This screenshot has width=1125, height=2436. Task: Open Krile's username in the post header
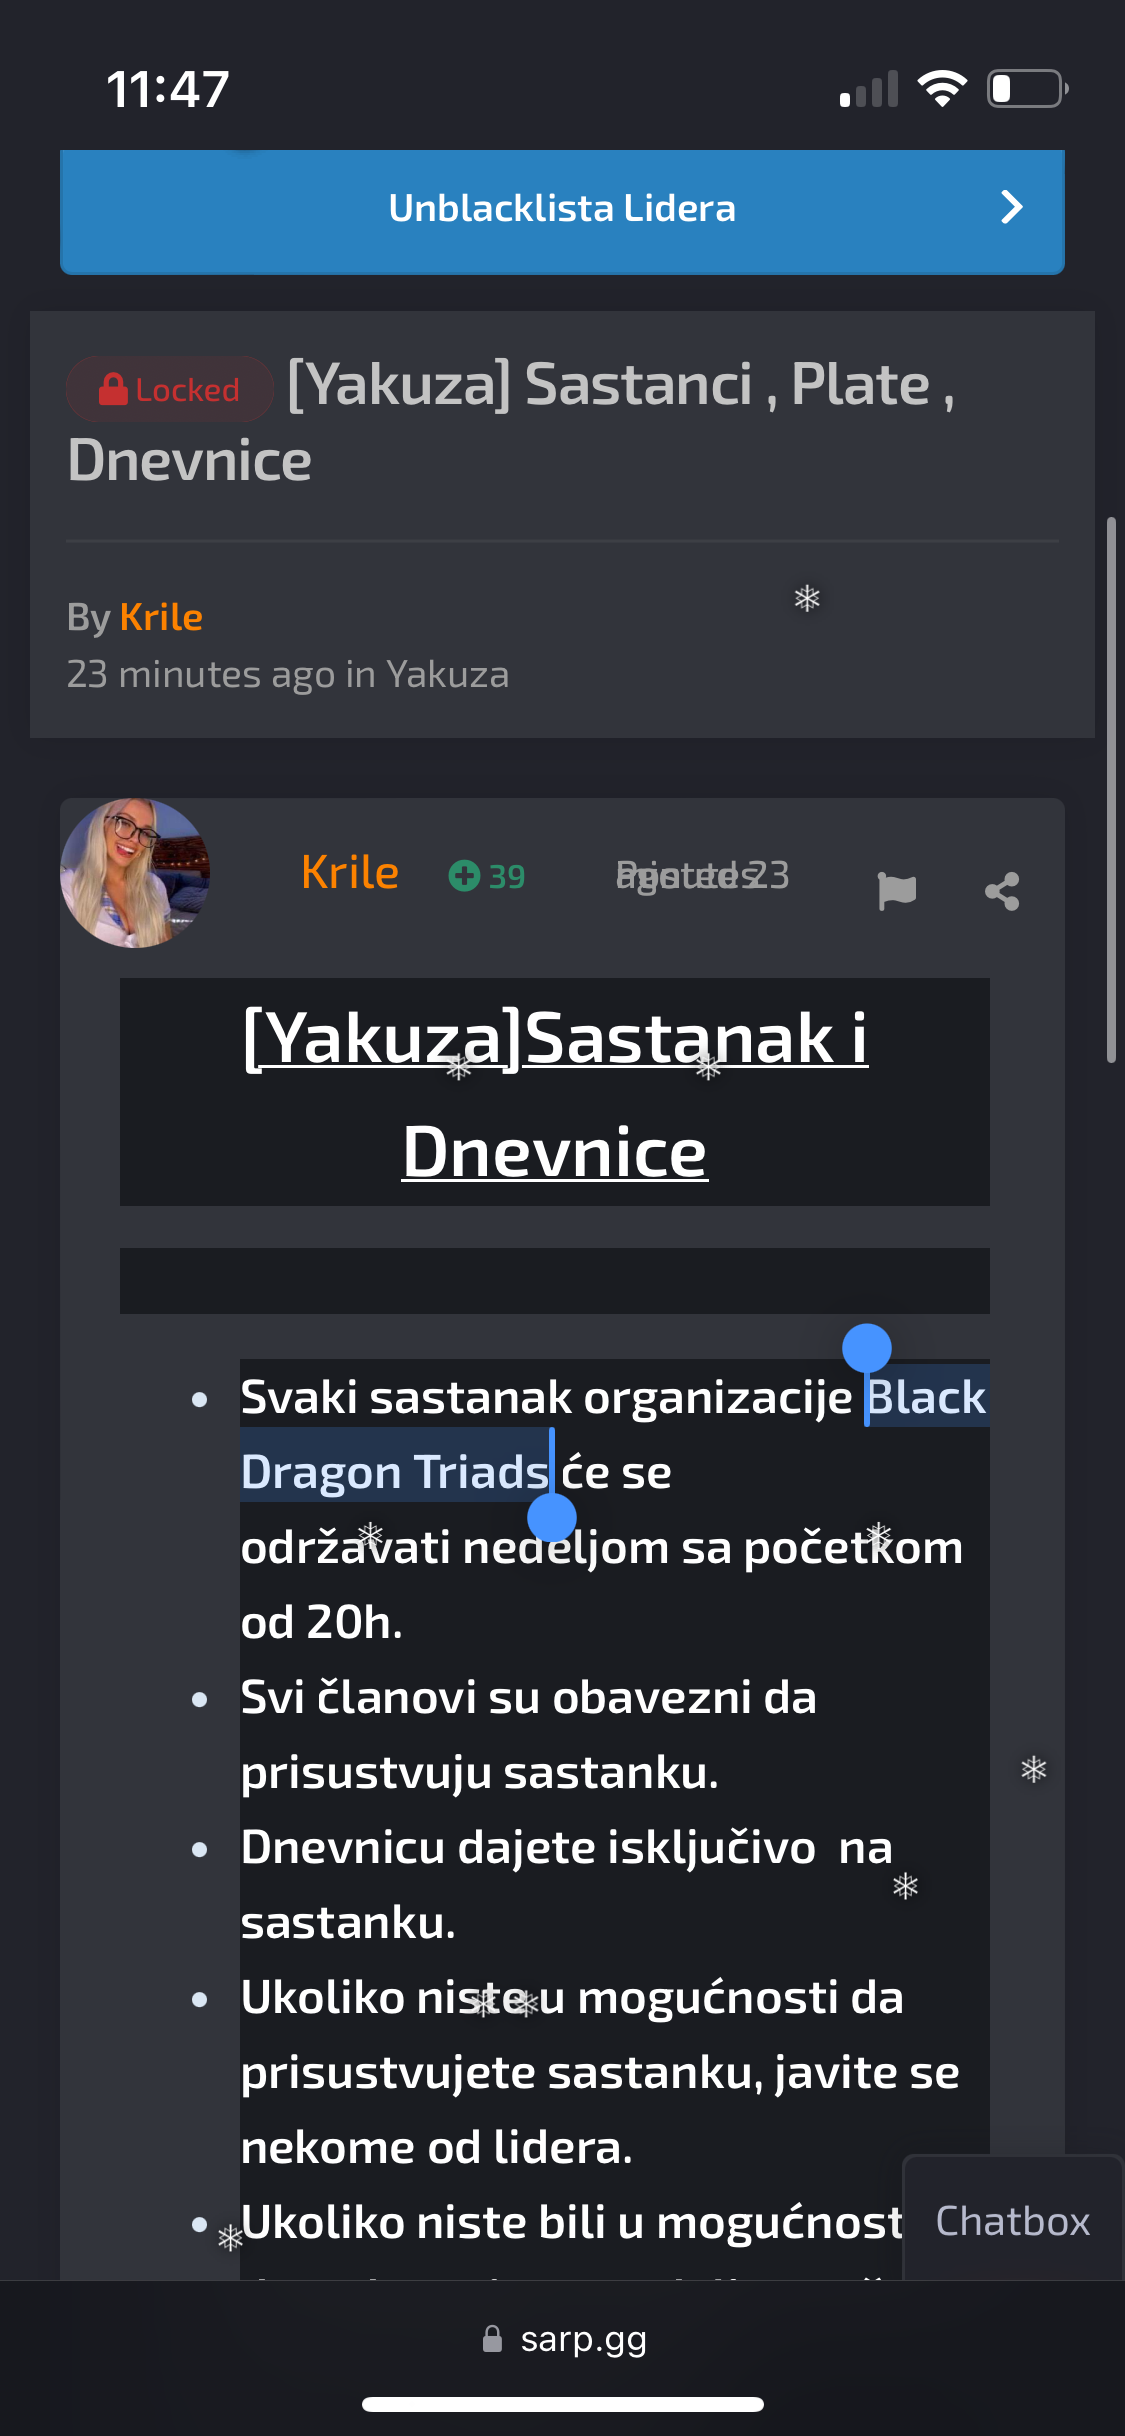[x=350, y=872]
